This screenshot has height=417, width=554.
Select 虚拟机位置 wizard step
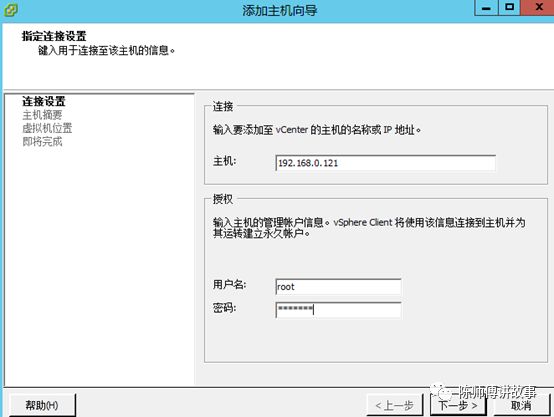(x=47, y=128)
